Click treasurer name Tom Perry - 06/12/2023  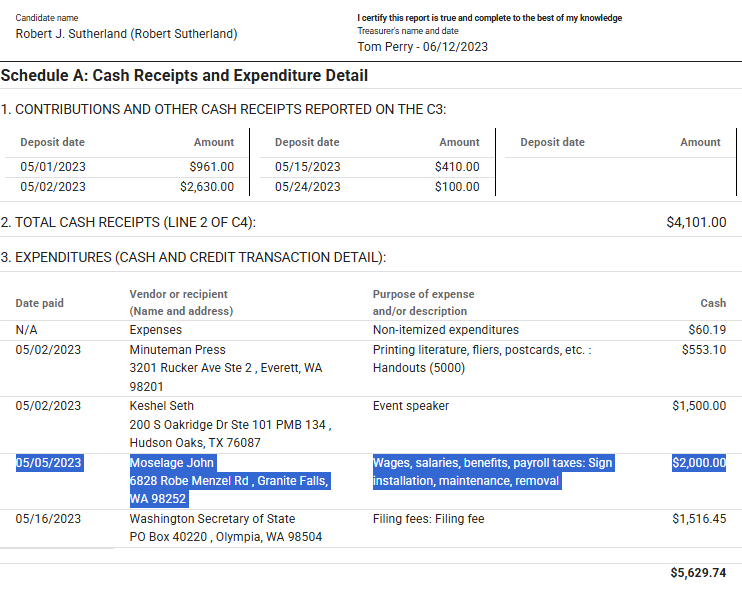423,47
